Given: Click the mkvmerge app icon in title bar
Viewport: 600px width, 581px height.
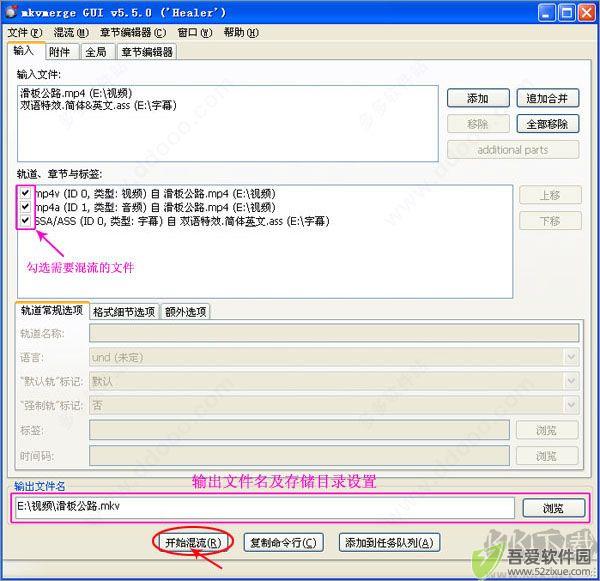Looking at the screenshot, I should [11, 12].
